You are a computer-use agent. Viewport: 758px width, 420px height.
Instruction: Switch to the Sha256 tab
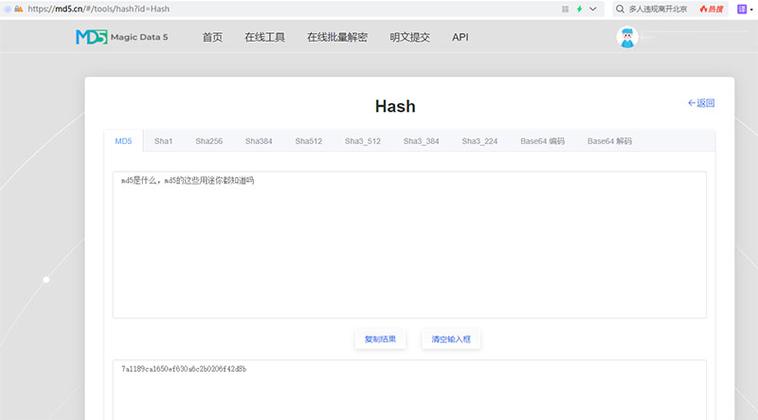tap(209, 141)
